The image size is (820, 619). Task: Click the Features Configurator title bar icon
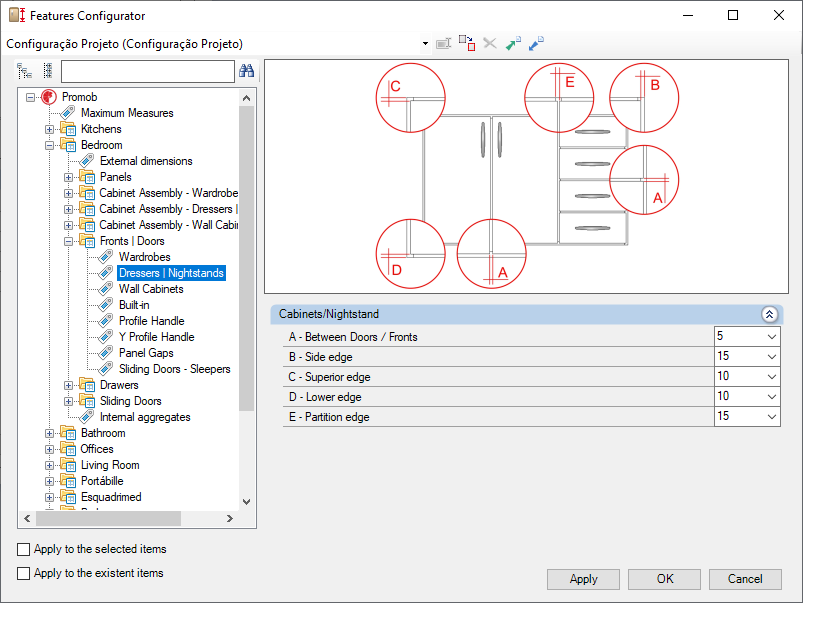[17, 15]
